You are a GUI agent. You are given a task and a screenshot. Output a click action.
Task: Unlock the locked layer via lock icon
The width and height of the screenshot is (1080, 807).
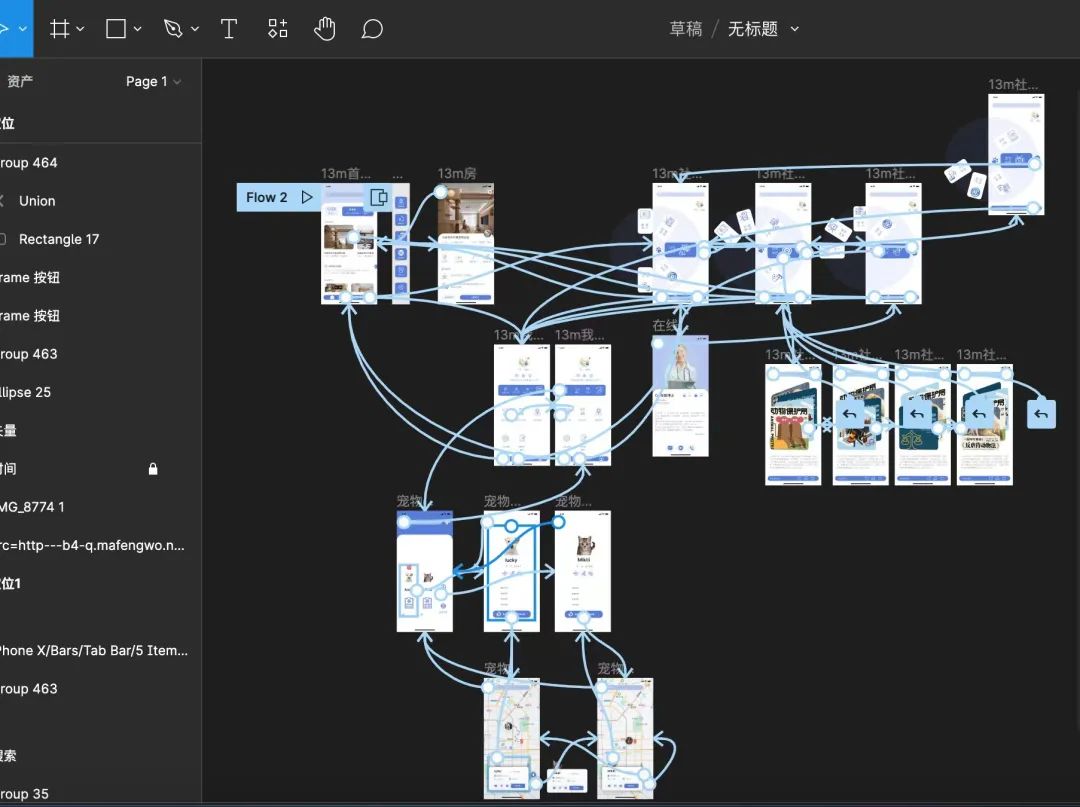153,468
